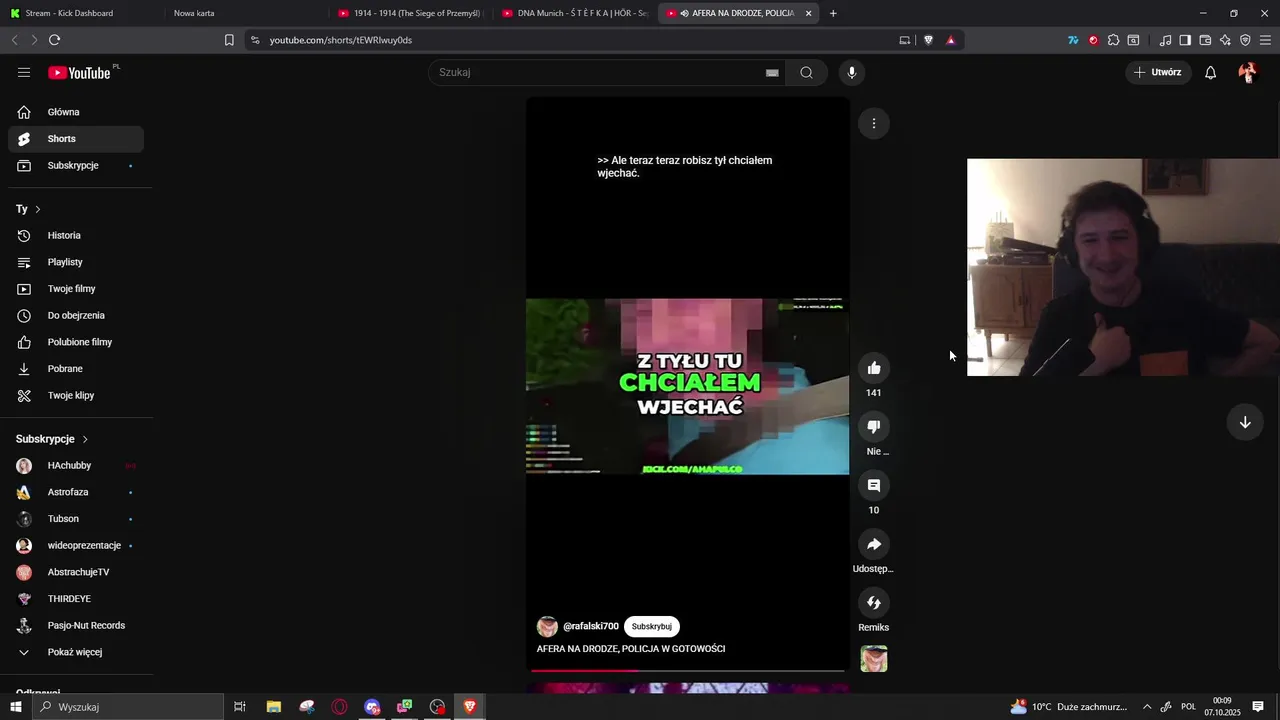Open THIRDEYE channel

point(76,599)
